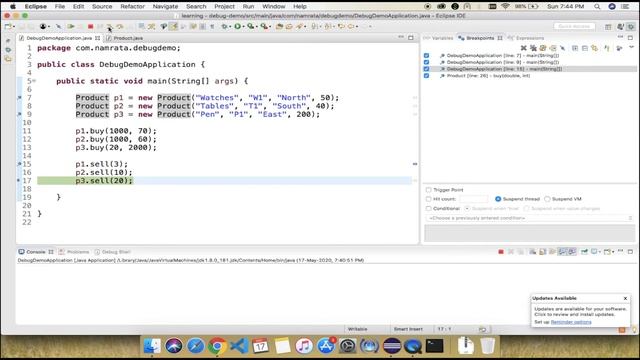The image size is (640, 360).
Task: Uncheck the Product line 26 breakpoint
Action: click(427, 76)
